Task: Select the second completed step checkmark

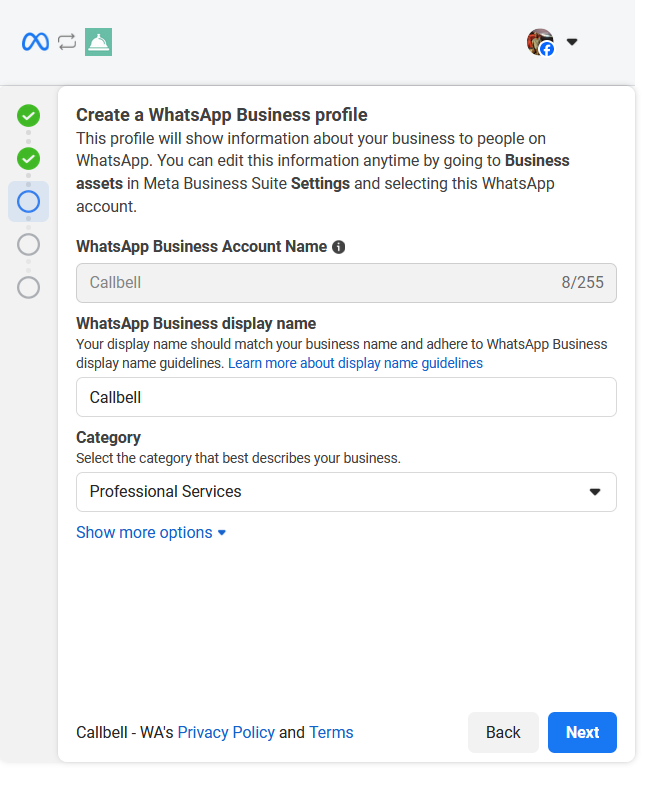Action: [x=29, y=159]
